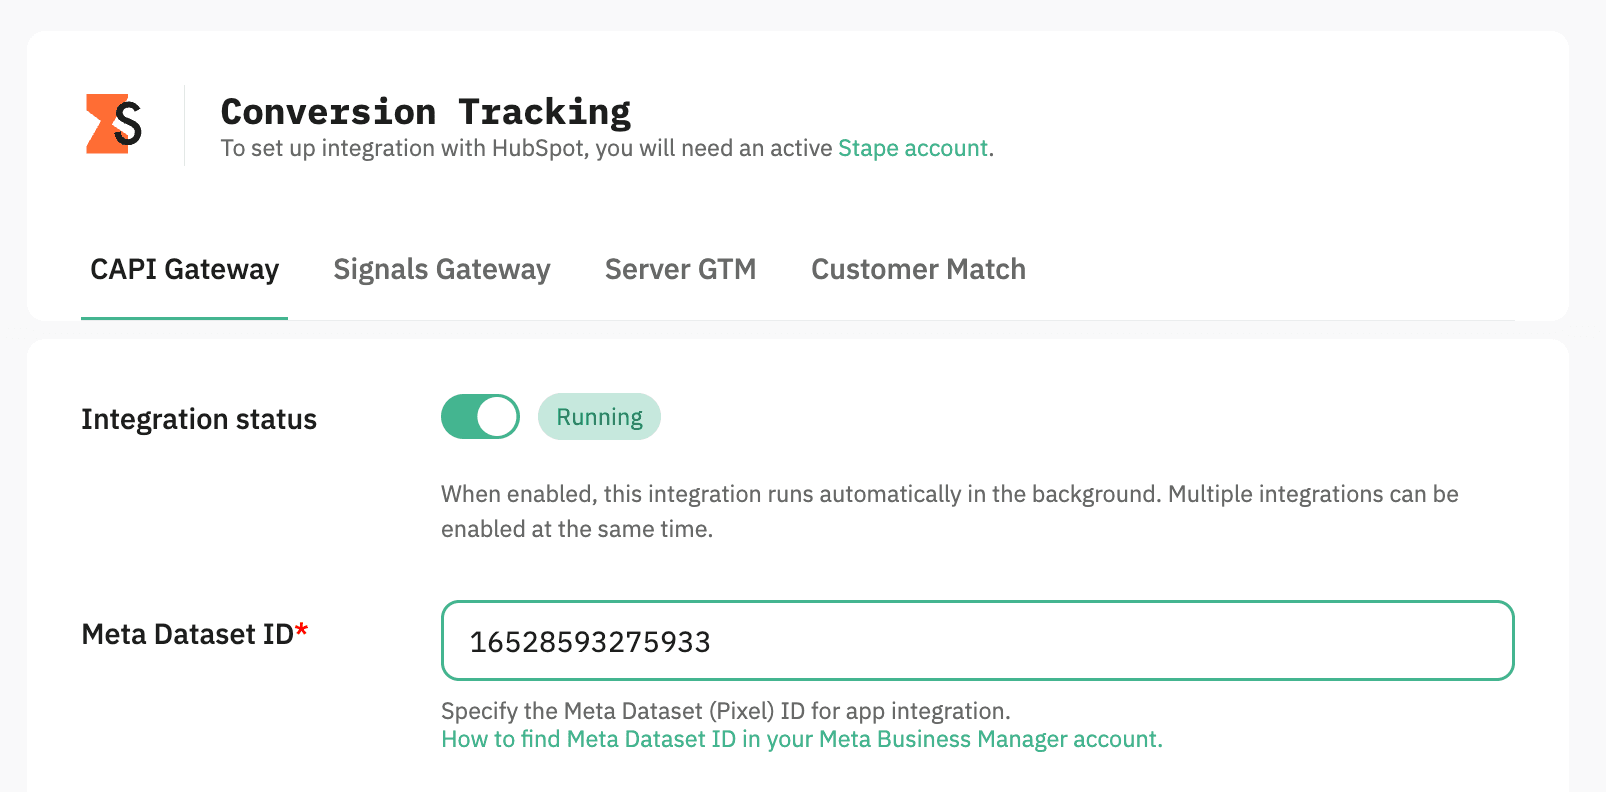Click the Conversion Tracking heading
The width and height of the screenshot is (1606, 792).
(x=425, y=111)
